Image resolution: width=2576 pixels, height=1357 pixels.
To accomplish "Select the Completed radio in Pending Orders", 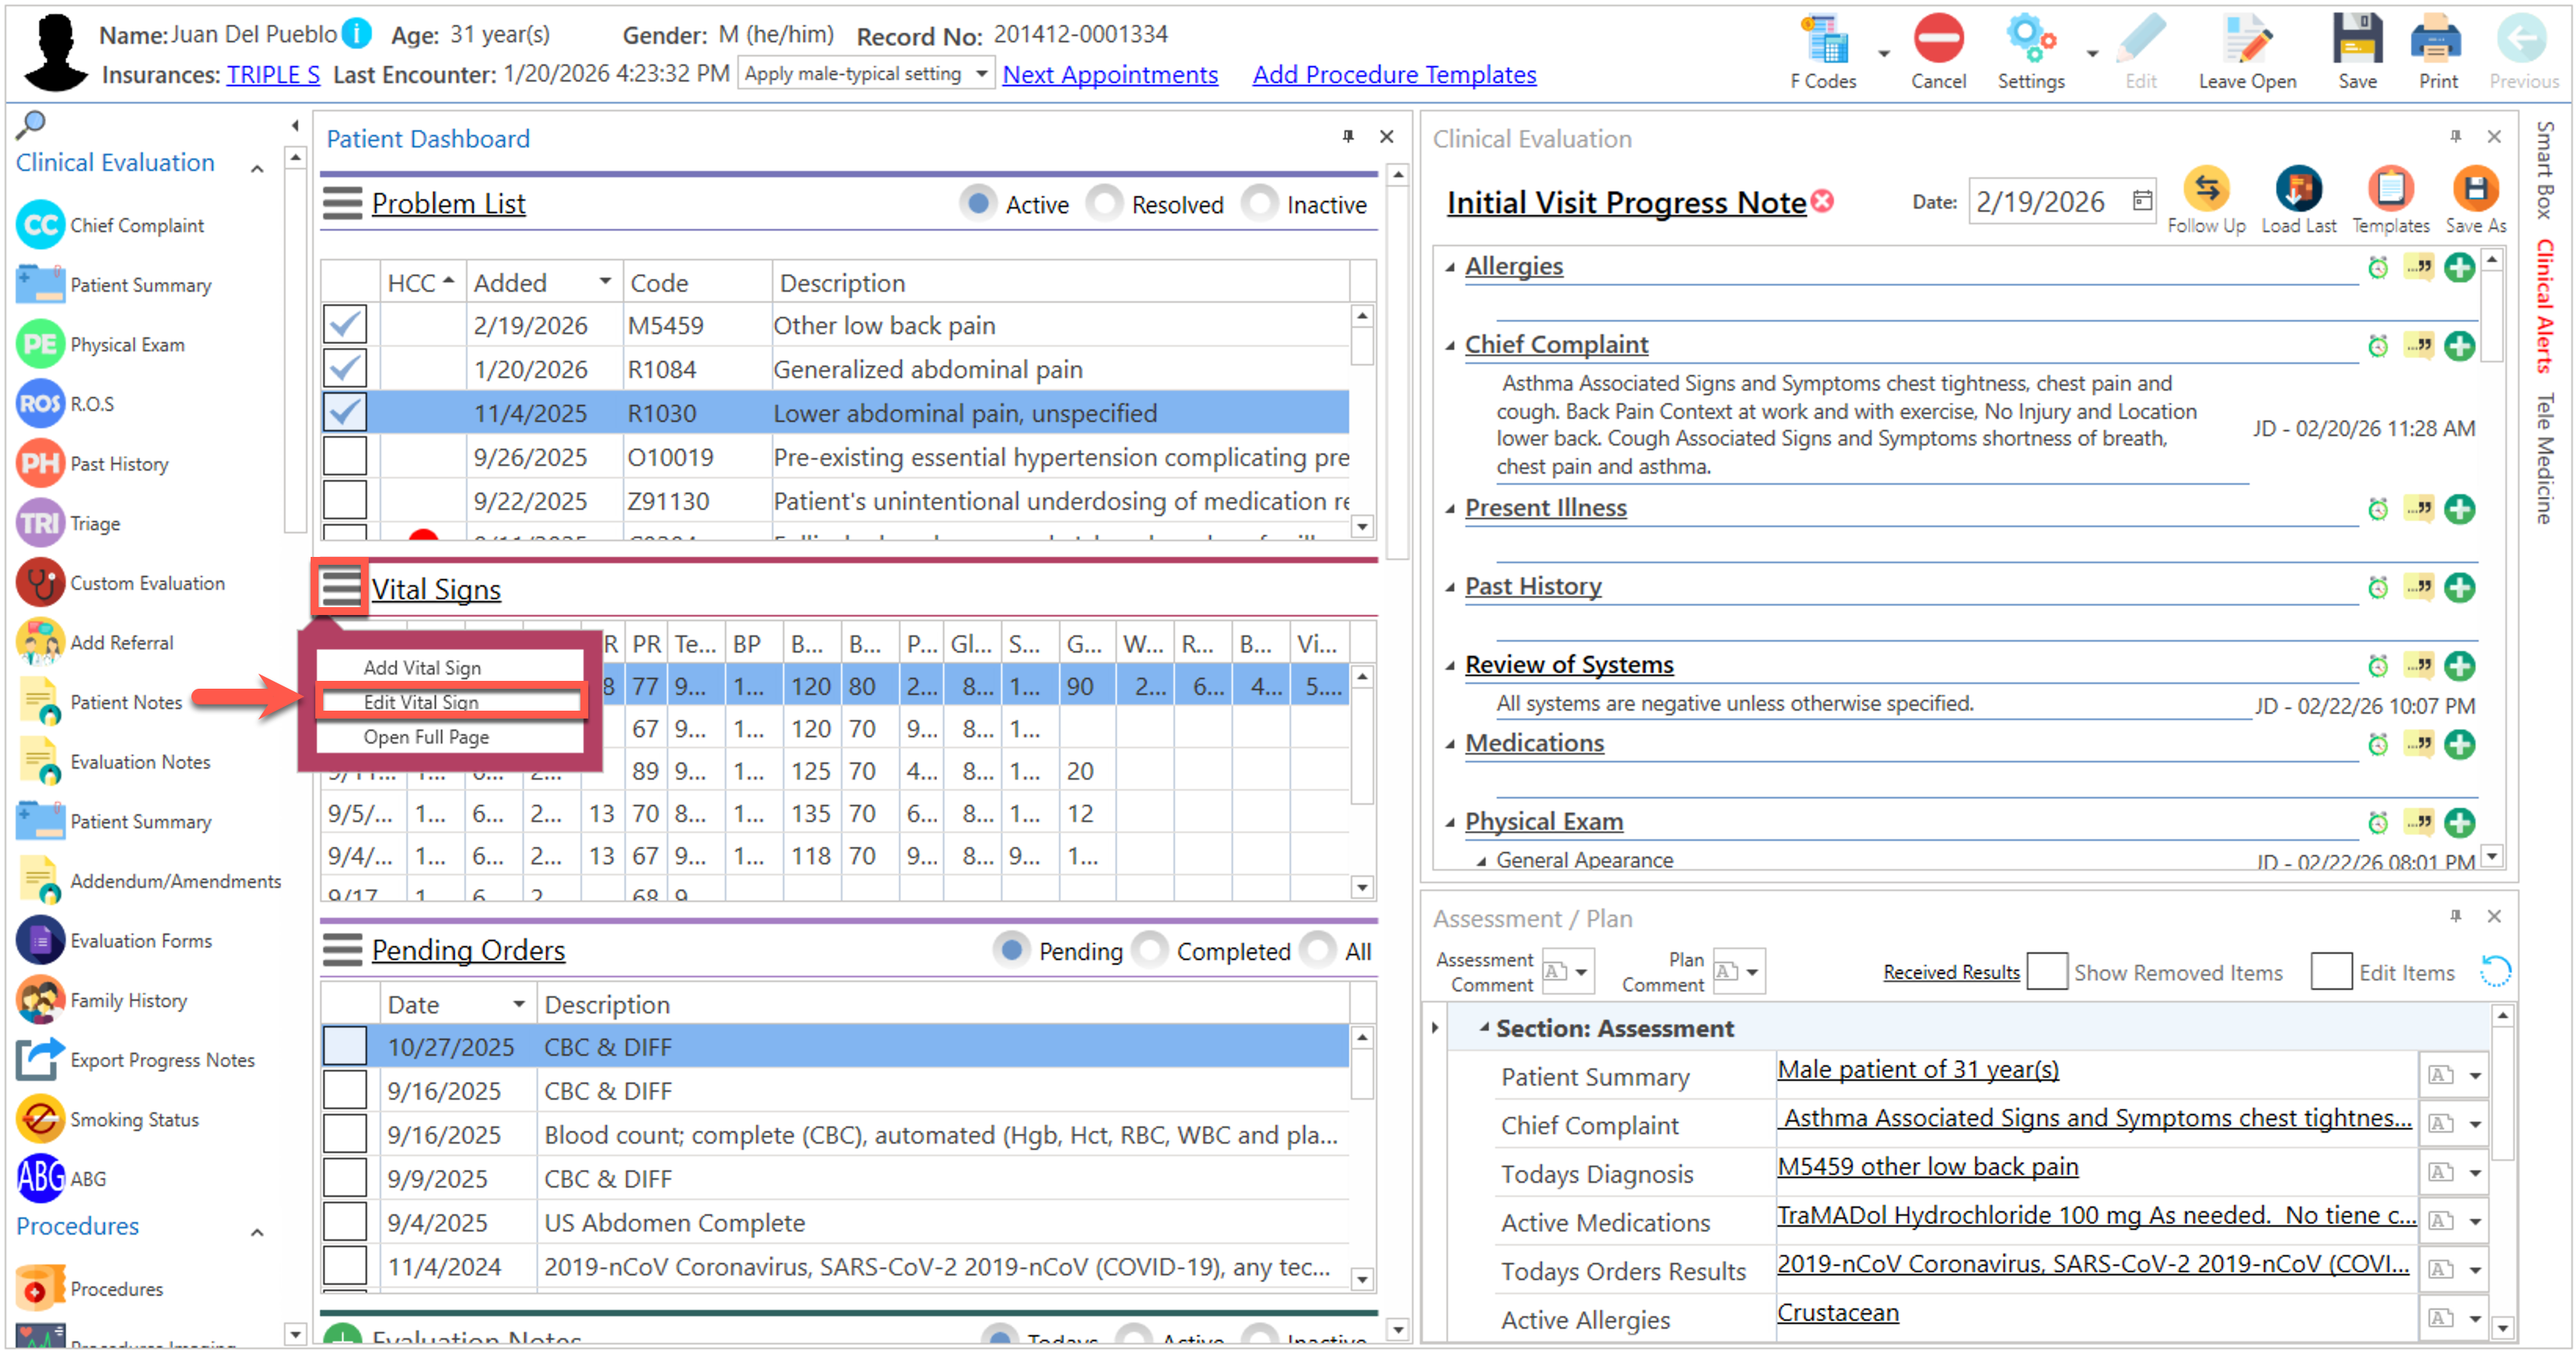I will click(x=1150, y=951).
